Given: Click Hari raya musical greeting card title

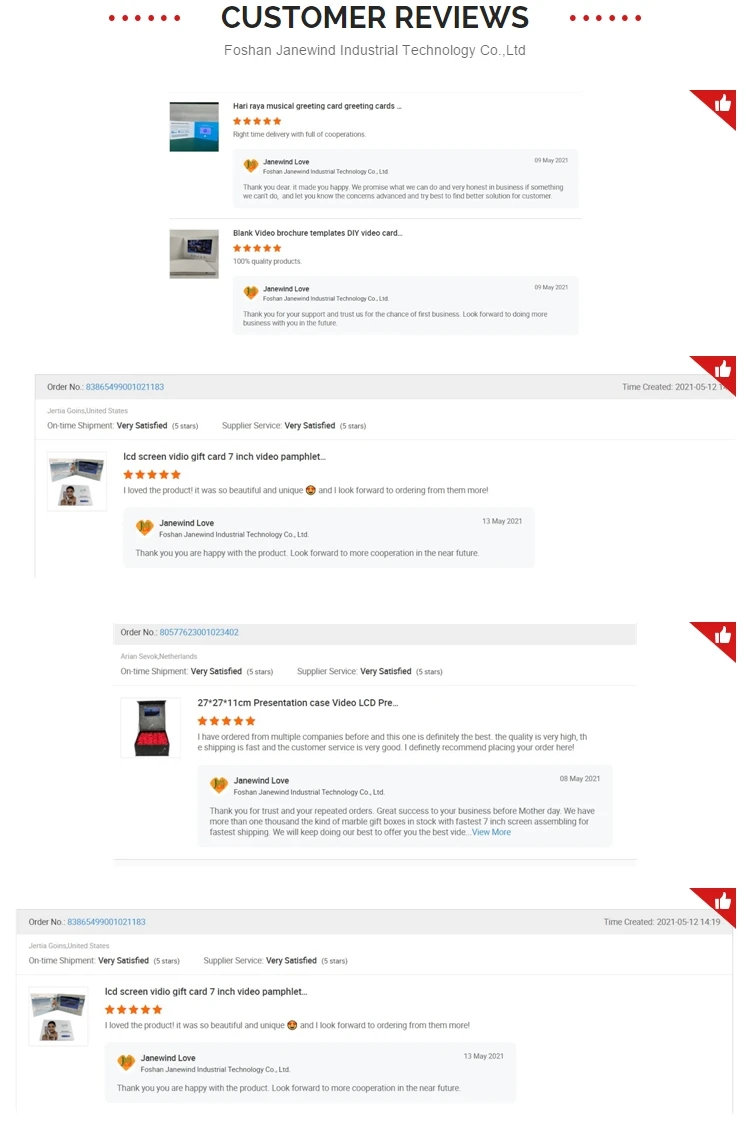Looking at the screenshot, I should click(x=317, y=106).
